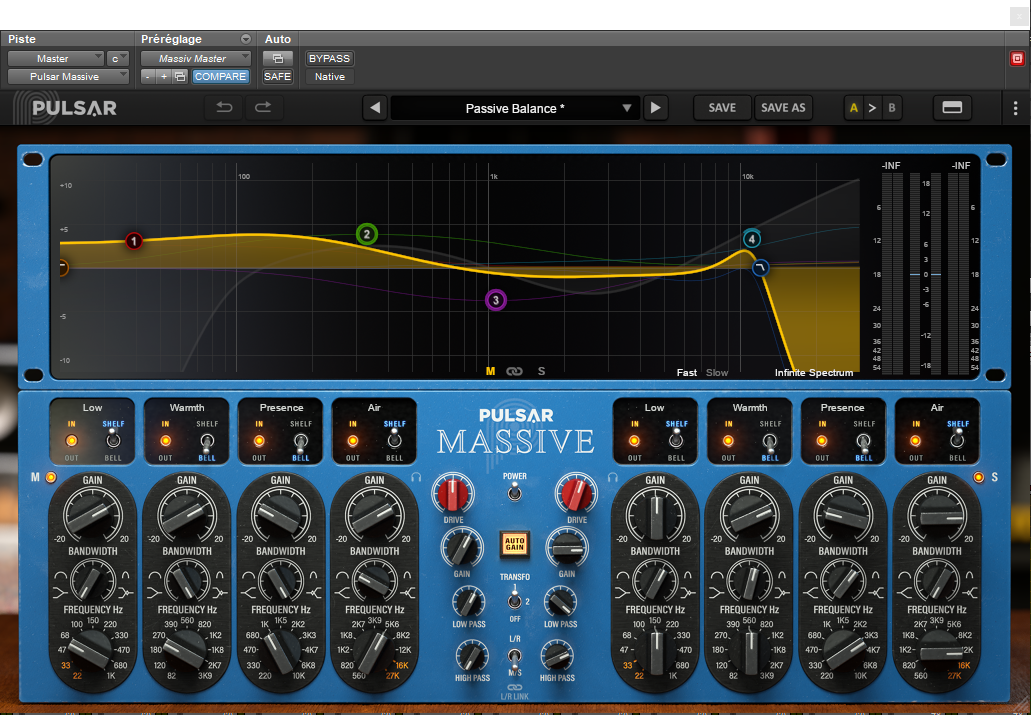Click the left Warmth BANDWIDTH knob

tap(187, 581)
